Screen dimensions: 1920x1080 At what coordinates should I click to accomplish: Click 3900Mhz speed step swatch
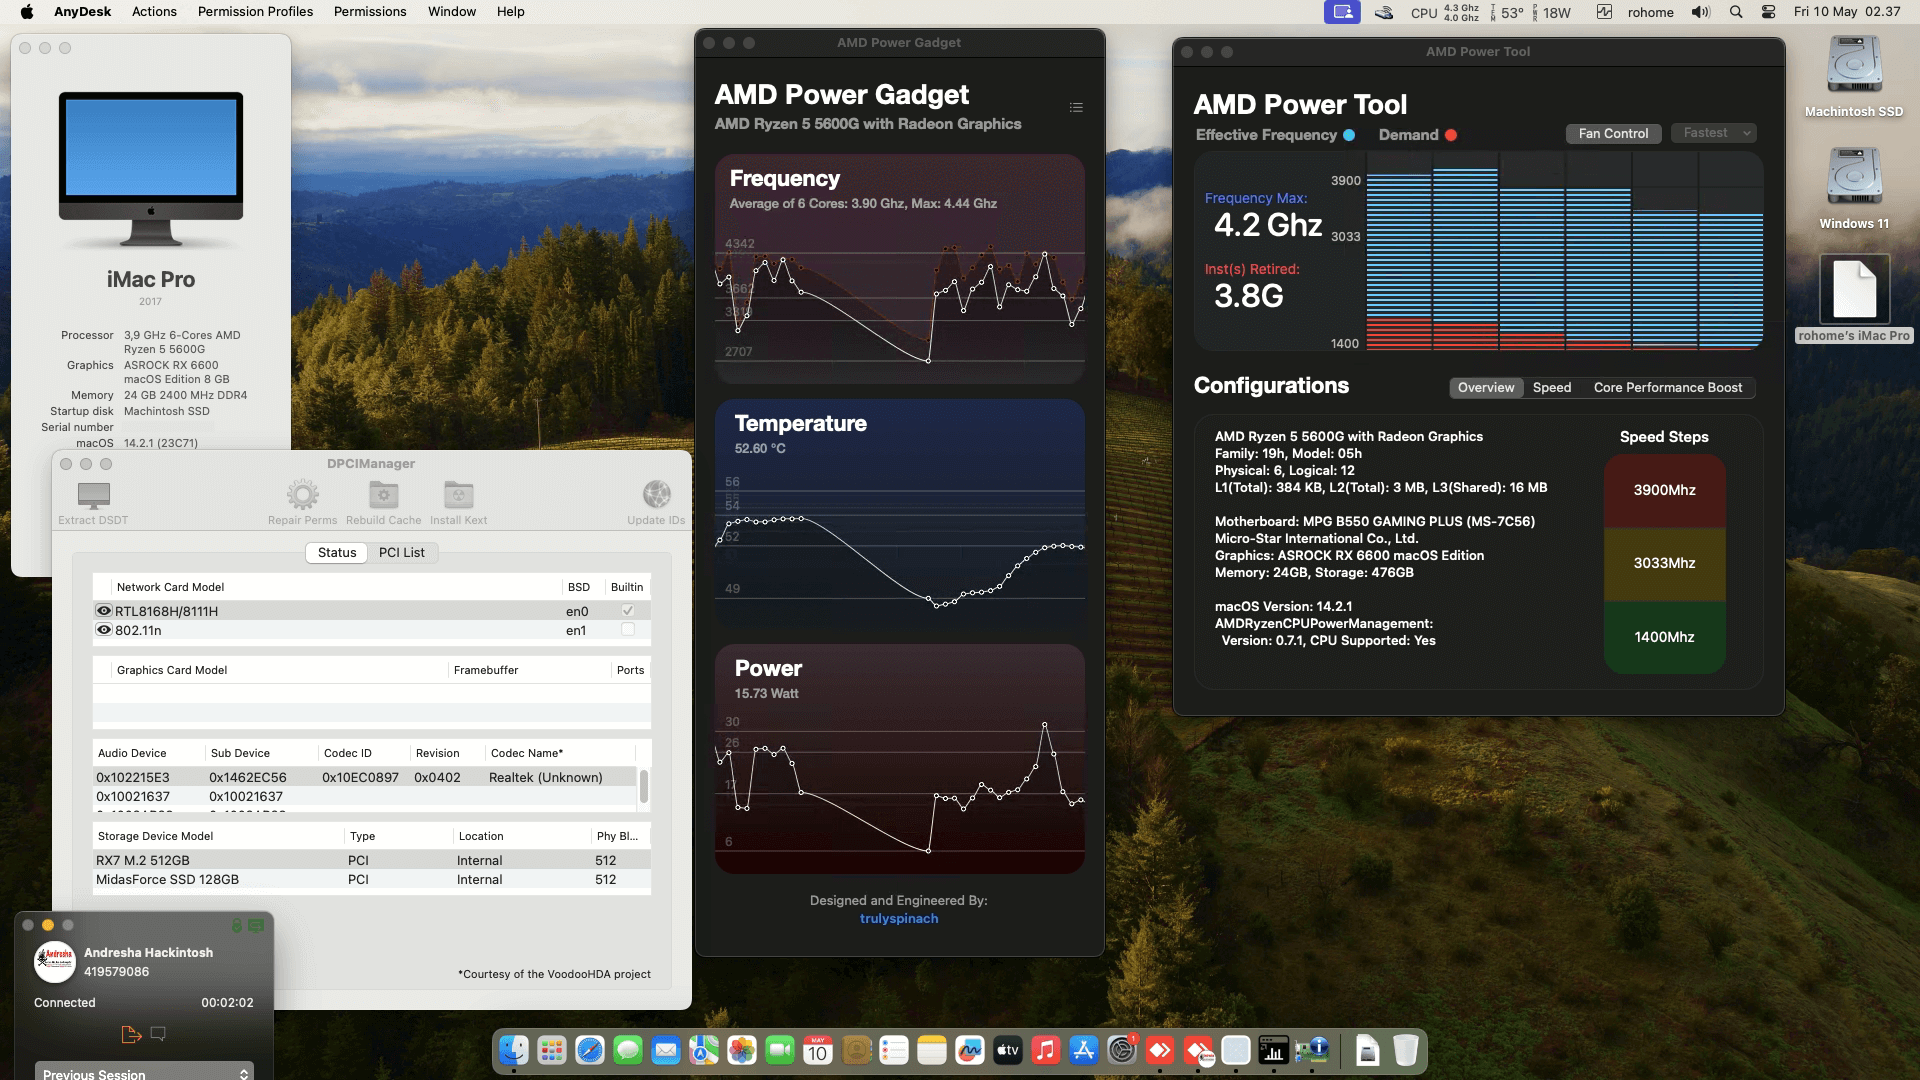click(1664, 490)
